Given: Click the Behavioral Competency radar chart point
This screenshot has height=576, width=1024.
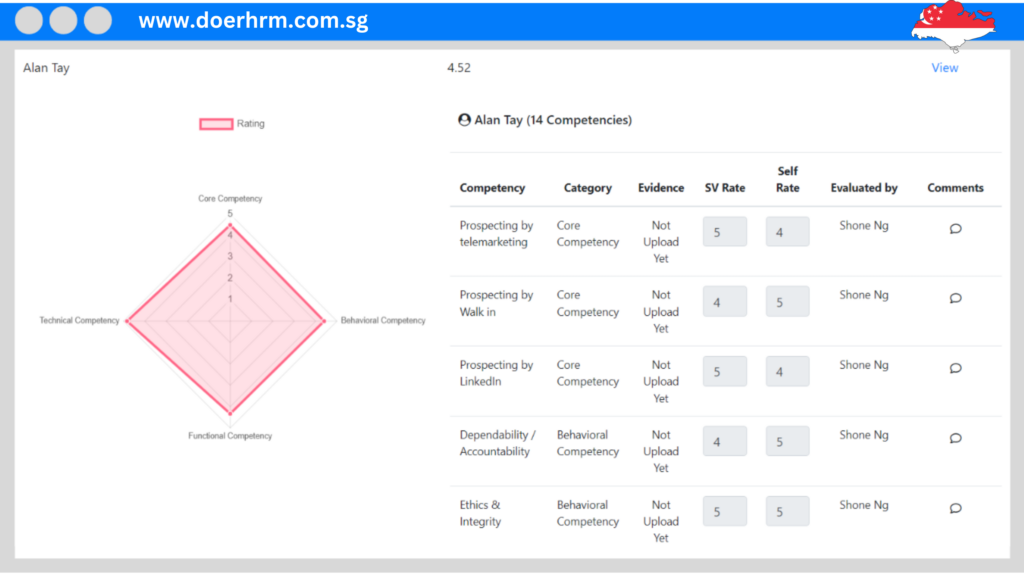Looking at the screenshot, I should pyautogui.click(x=324, y=321).
